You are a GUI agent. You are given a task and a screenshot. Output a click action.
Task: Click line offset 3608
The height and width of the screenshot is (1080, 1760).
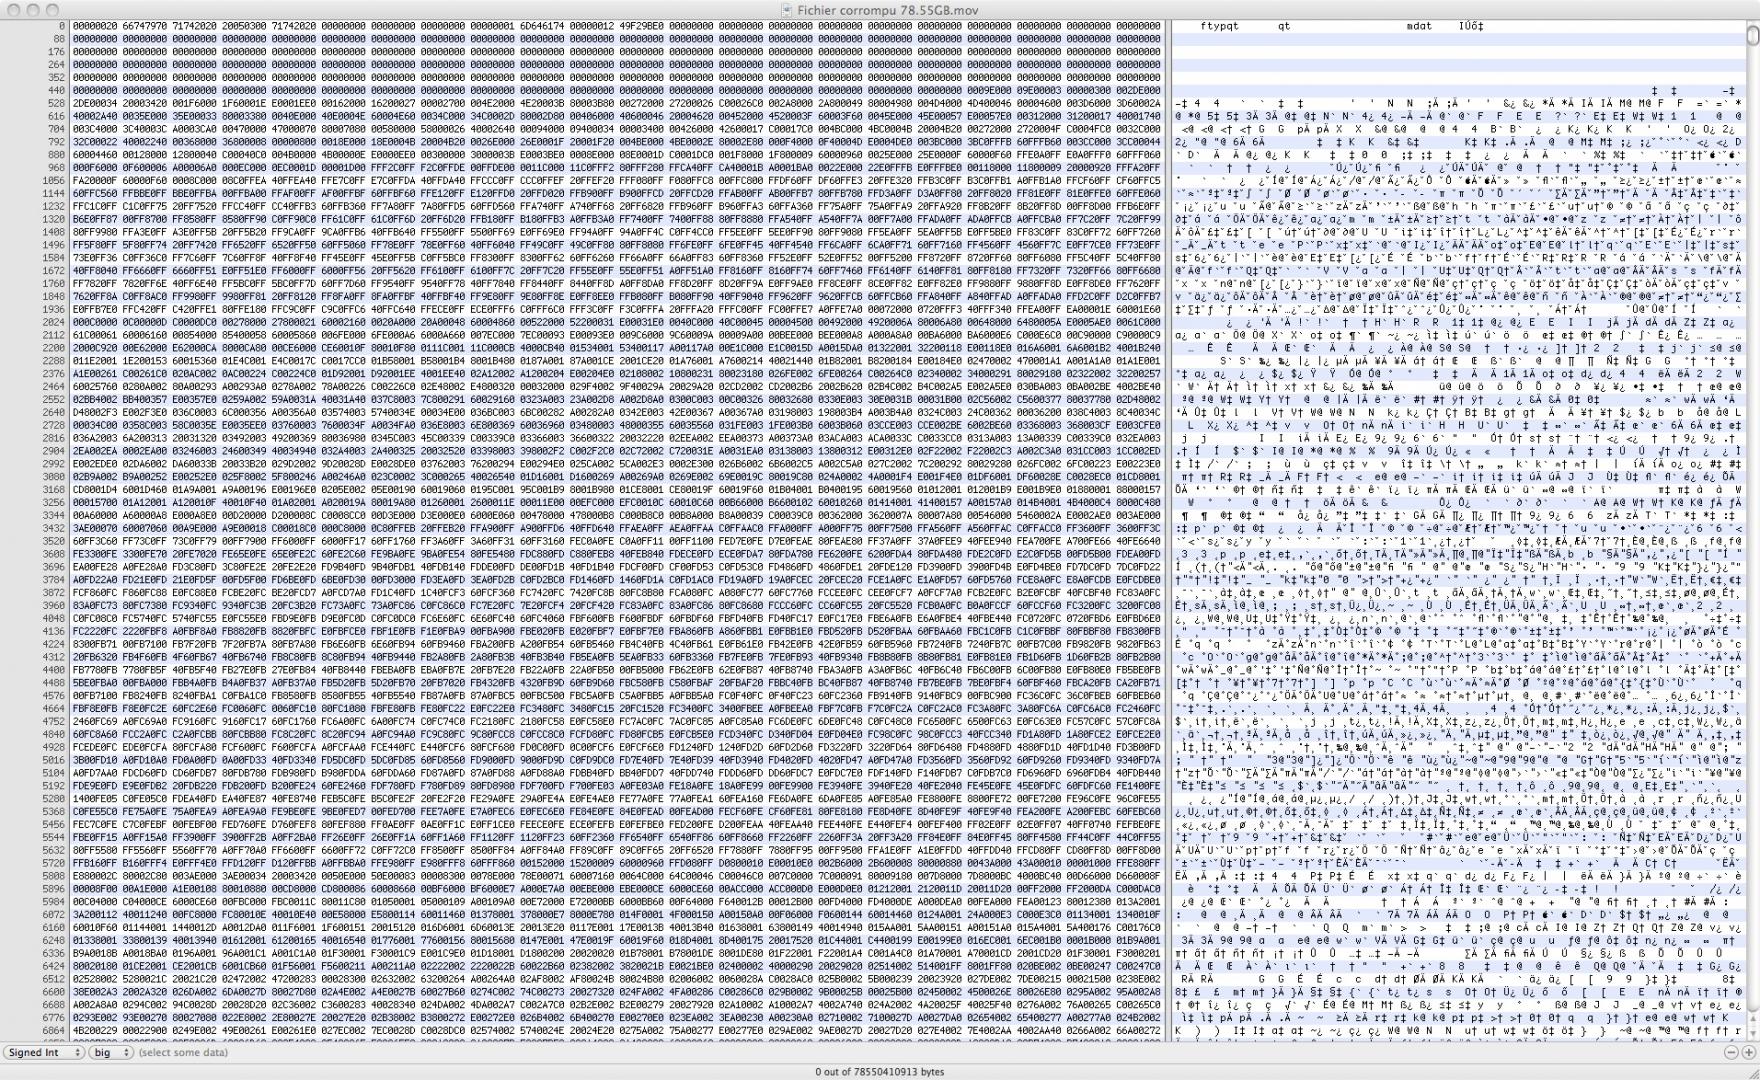coord(53,553)
